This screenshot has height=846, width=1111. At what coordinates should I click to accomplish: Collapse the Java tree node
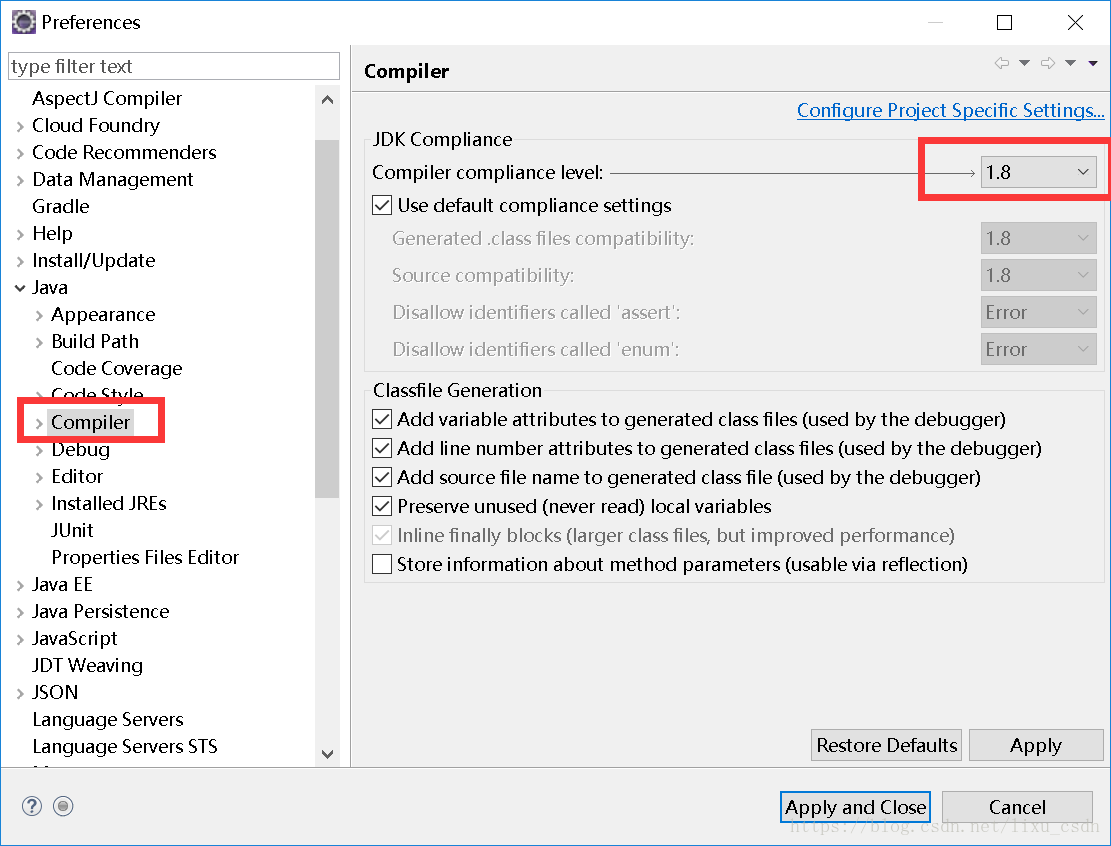pos(21,288)
